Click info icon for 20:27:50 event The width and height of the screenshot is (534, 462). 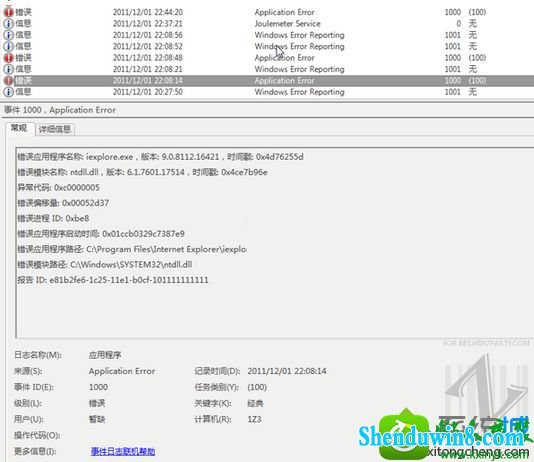9,92
